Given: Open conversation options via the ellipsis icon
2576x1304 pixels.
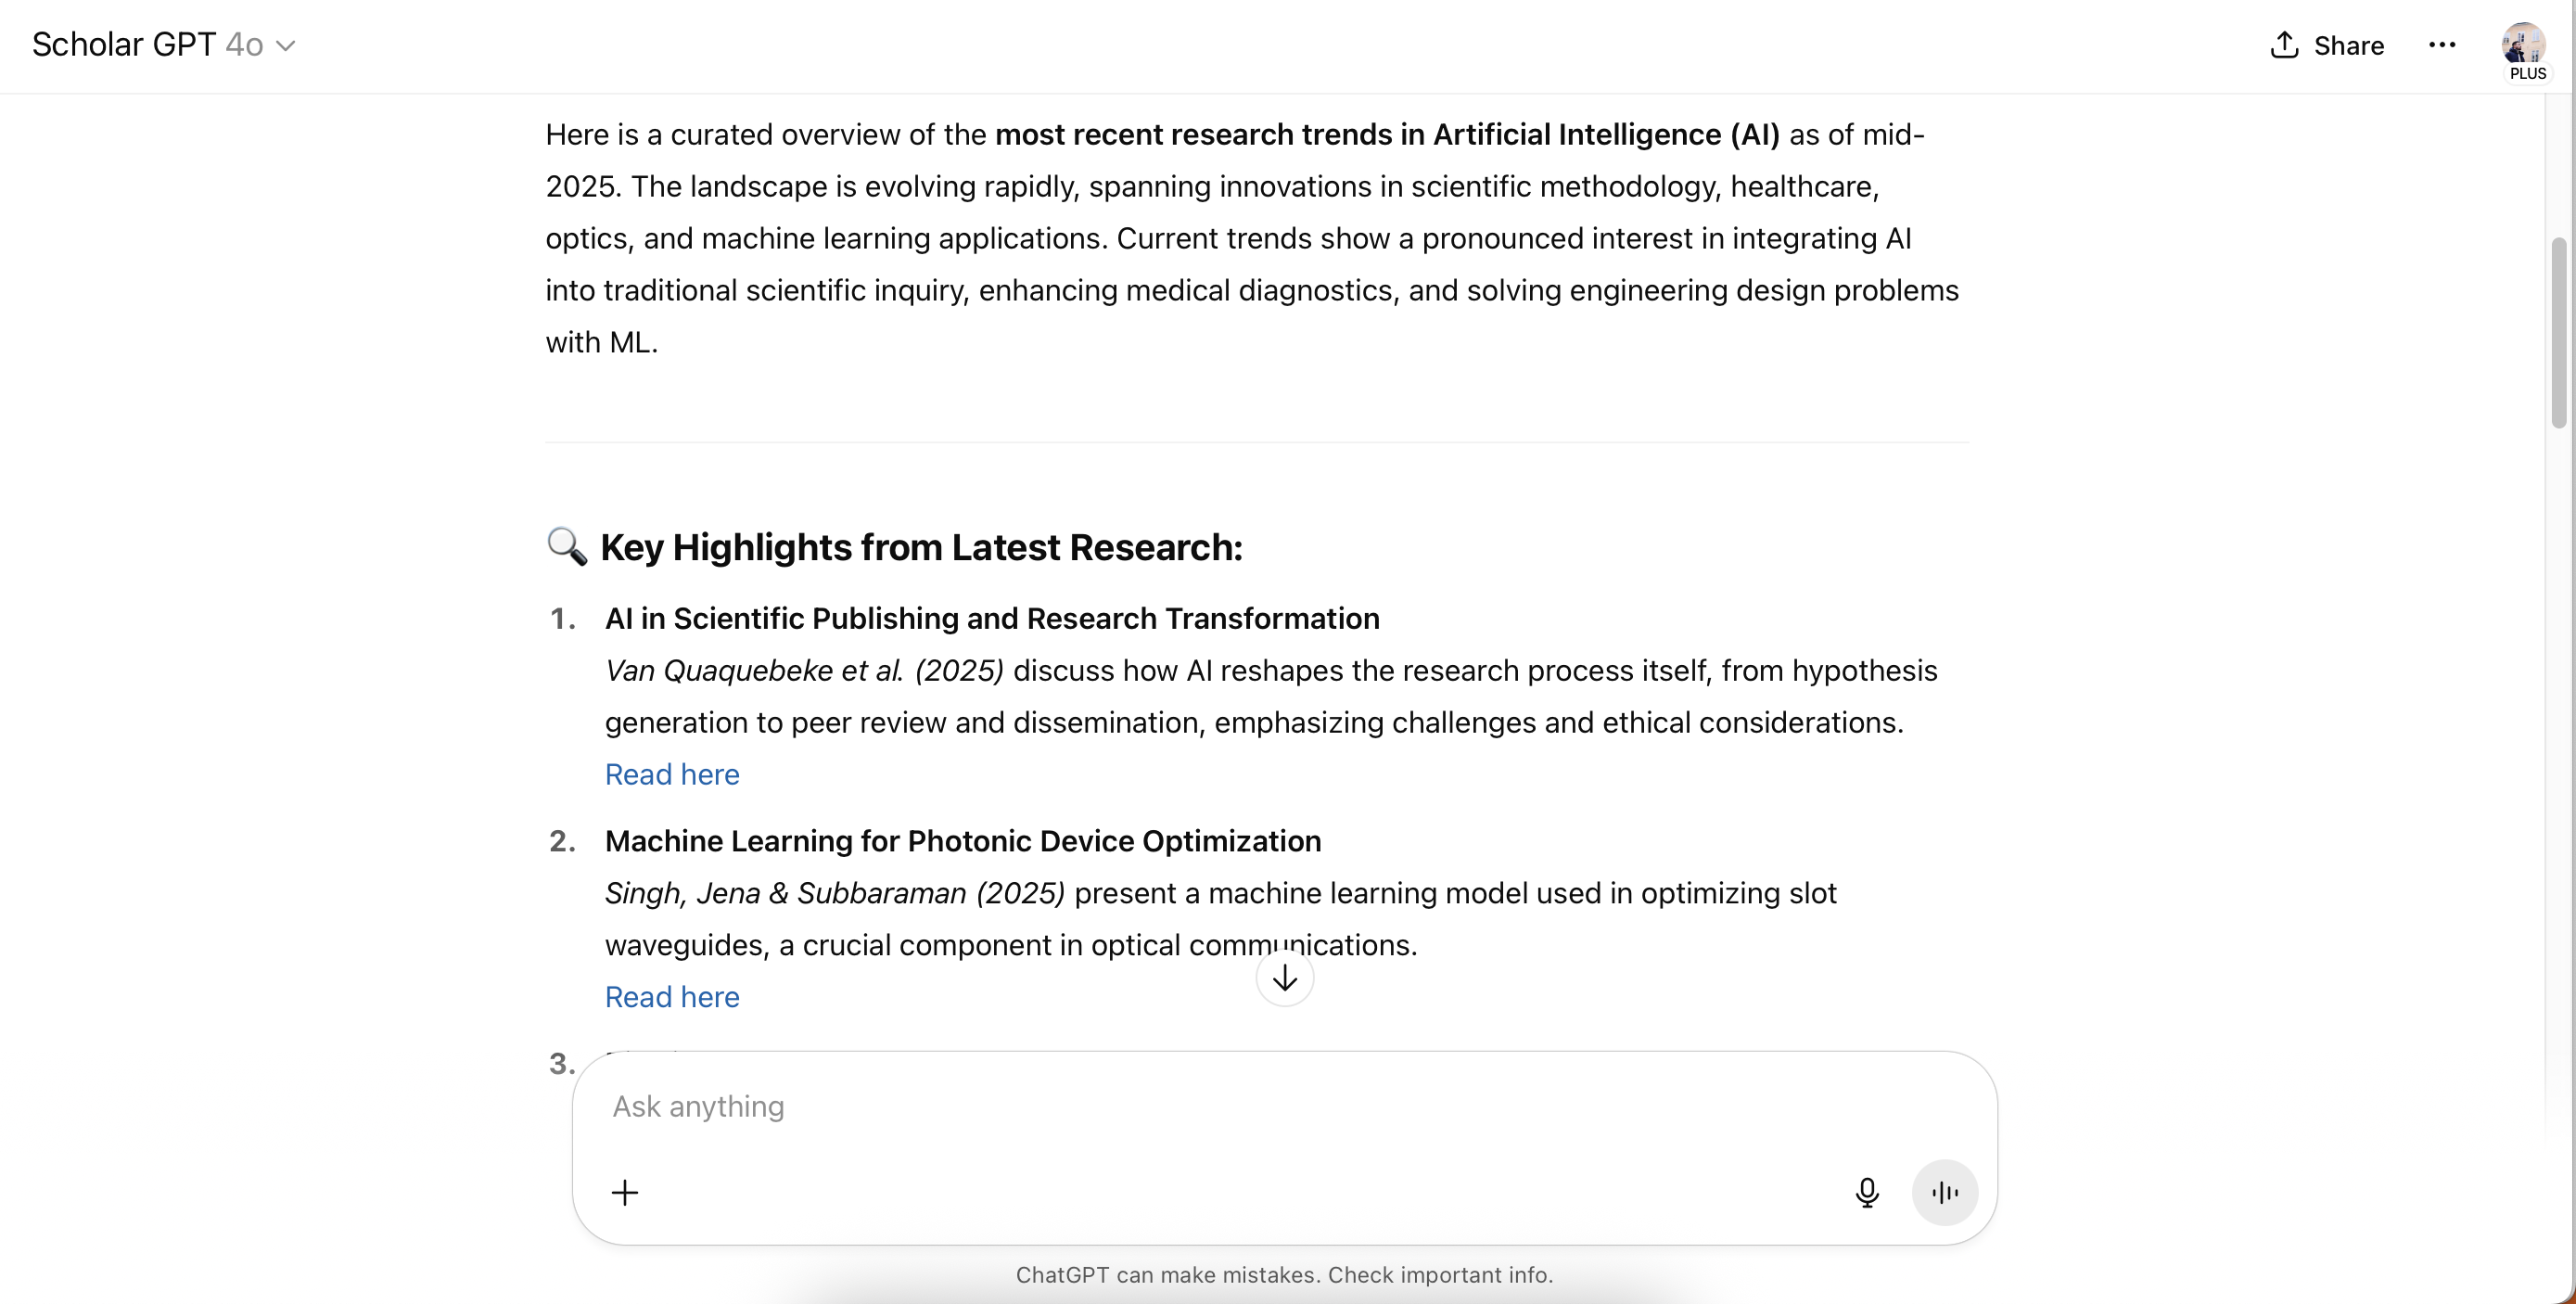Looking at the screenshot, I should coord(2443,45).
